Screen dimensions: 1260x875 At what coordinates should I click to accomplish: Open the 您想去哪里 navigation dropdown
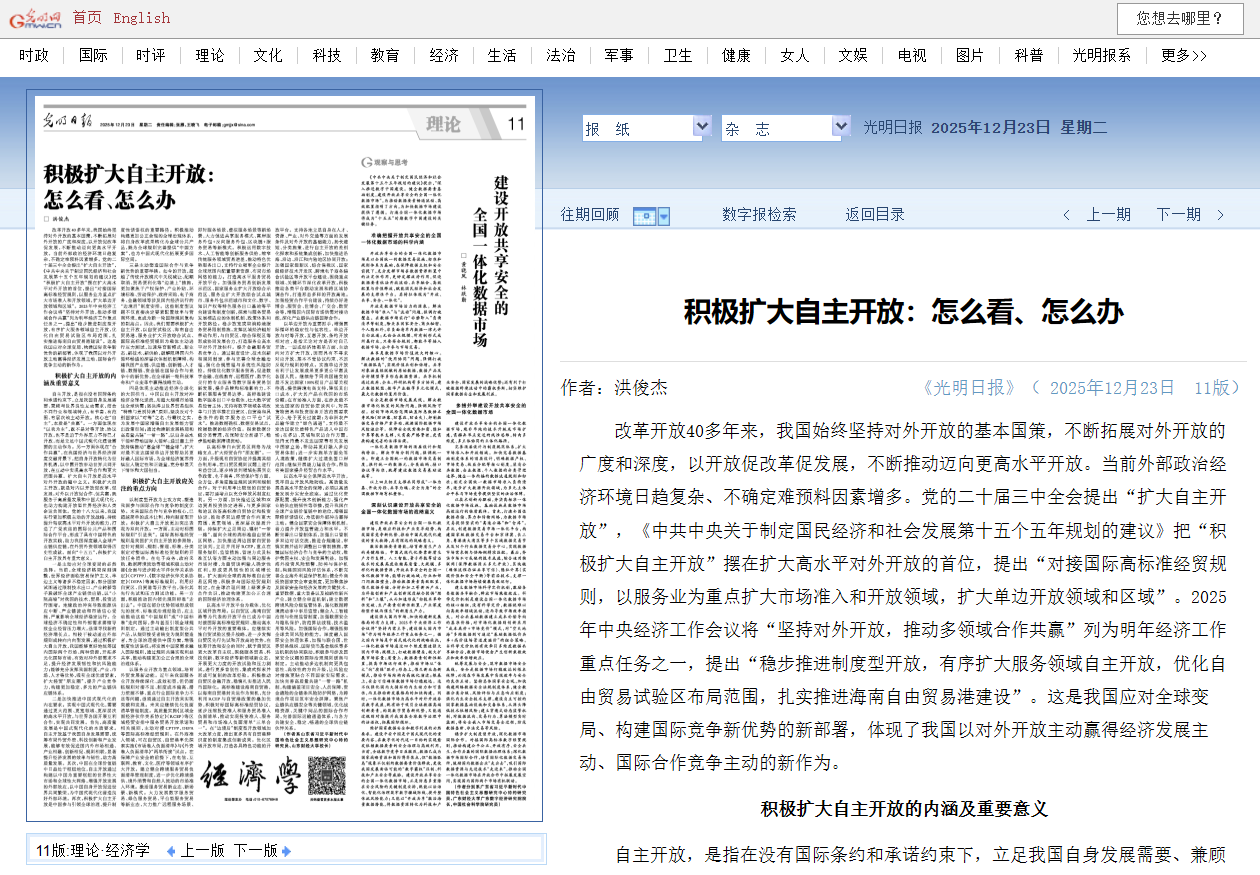1179,18
